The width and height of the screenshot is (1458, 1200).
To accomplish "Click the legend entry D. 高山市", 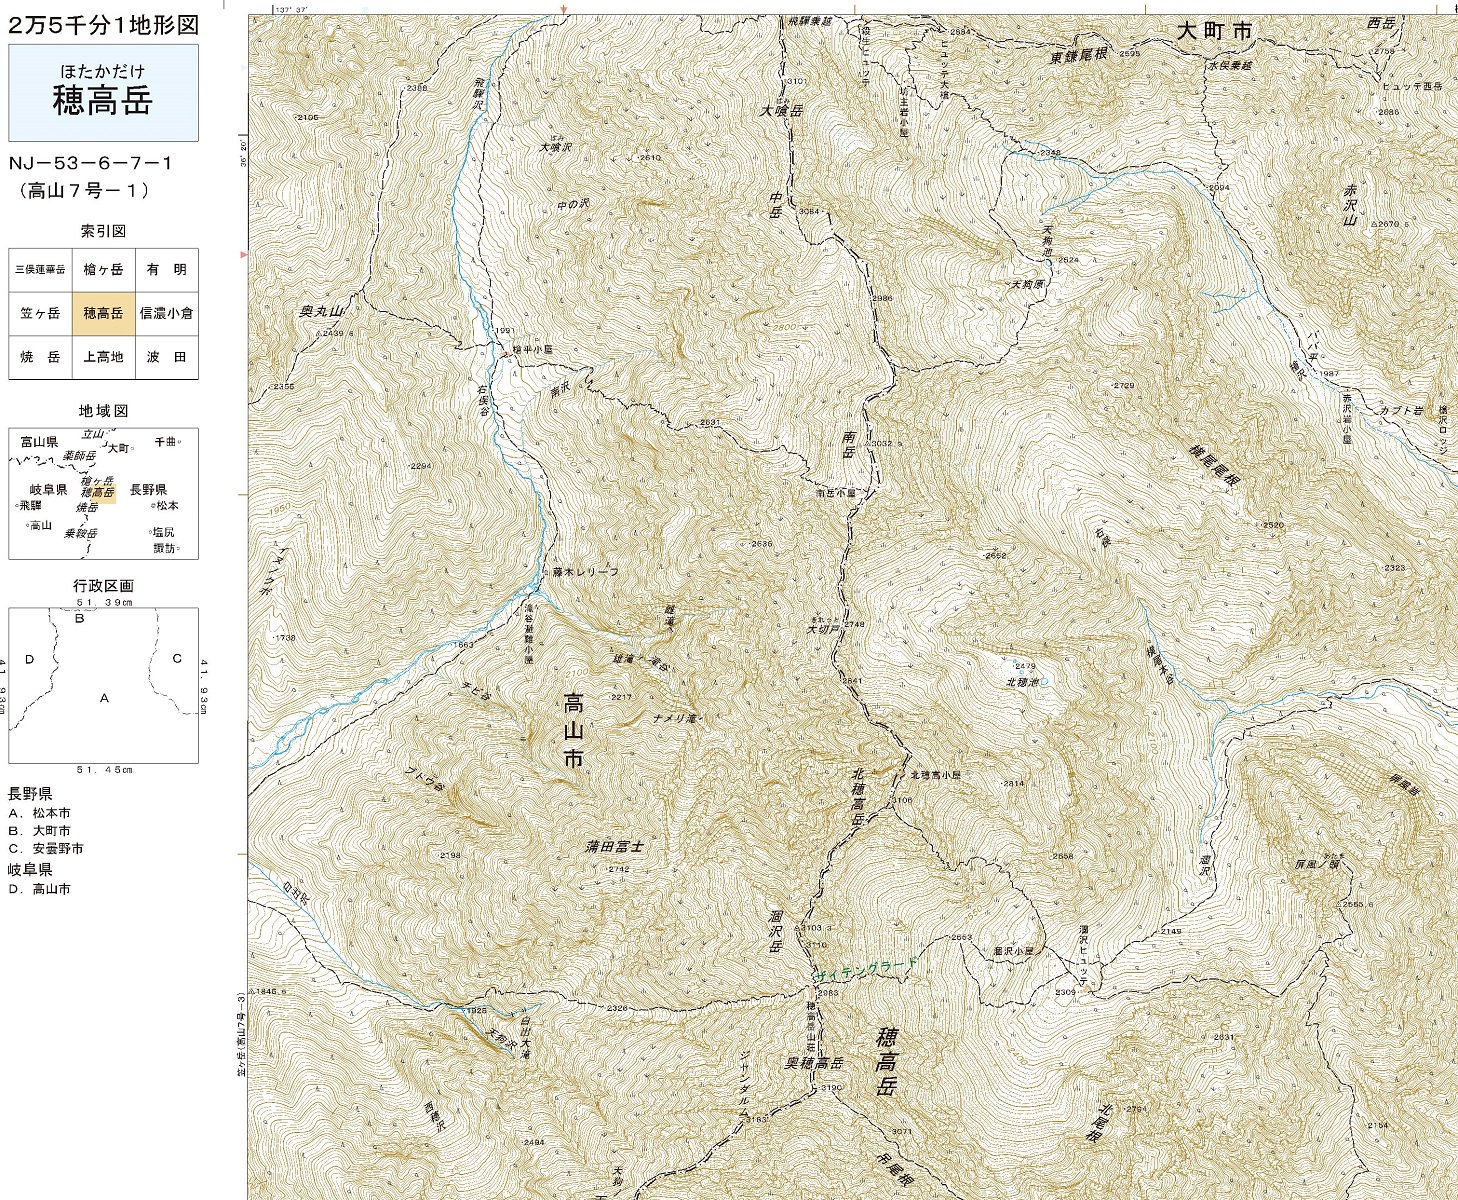I will point(39,889).
